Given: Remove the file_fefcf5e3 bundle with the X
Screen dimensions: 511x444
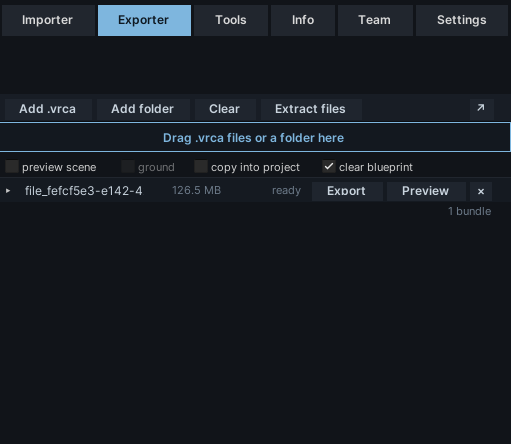Looking at the screenshot, I should pyautogui.click(x=481, y=191).
